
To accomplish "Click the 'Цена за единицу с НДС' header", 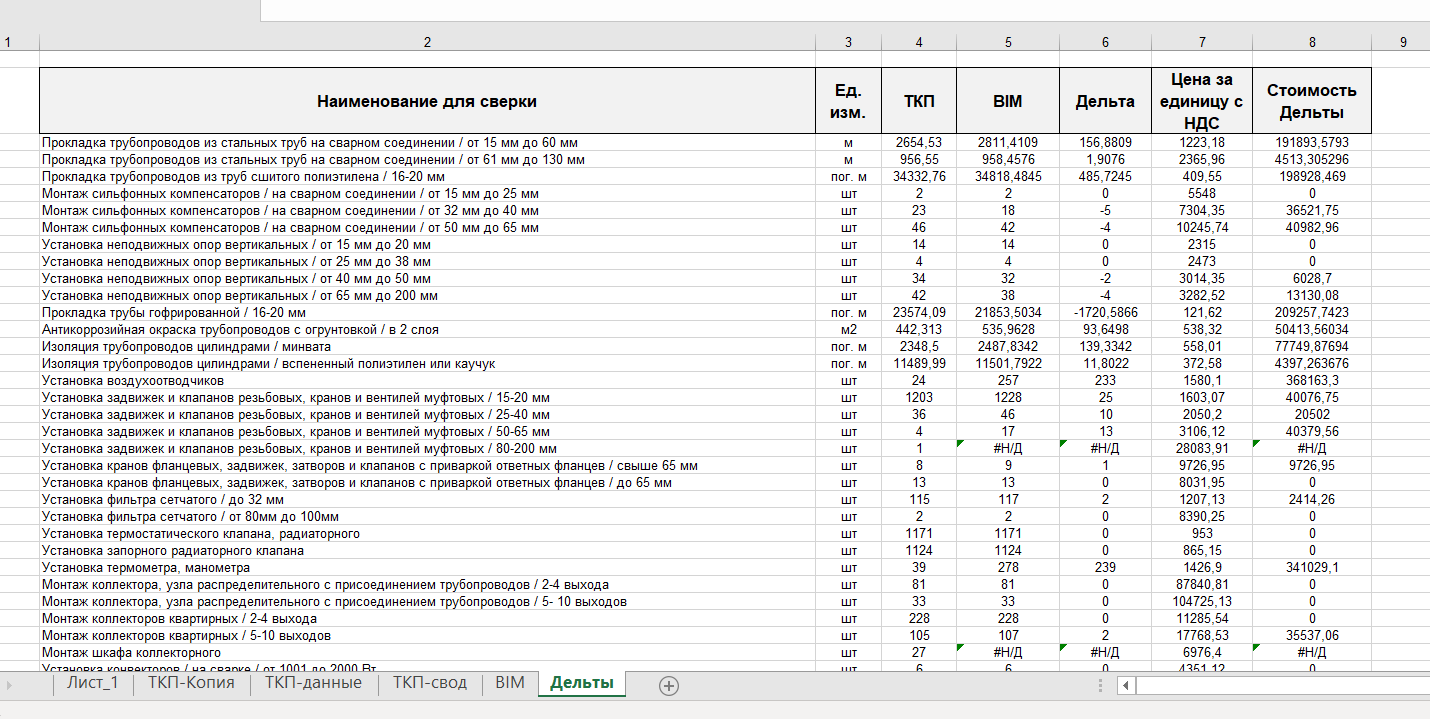I will 1202,101.
